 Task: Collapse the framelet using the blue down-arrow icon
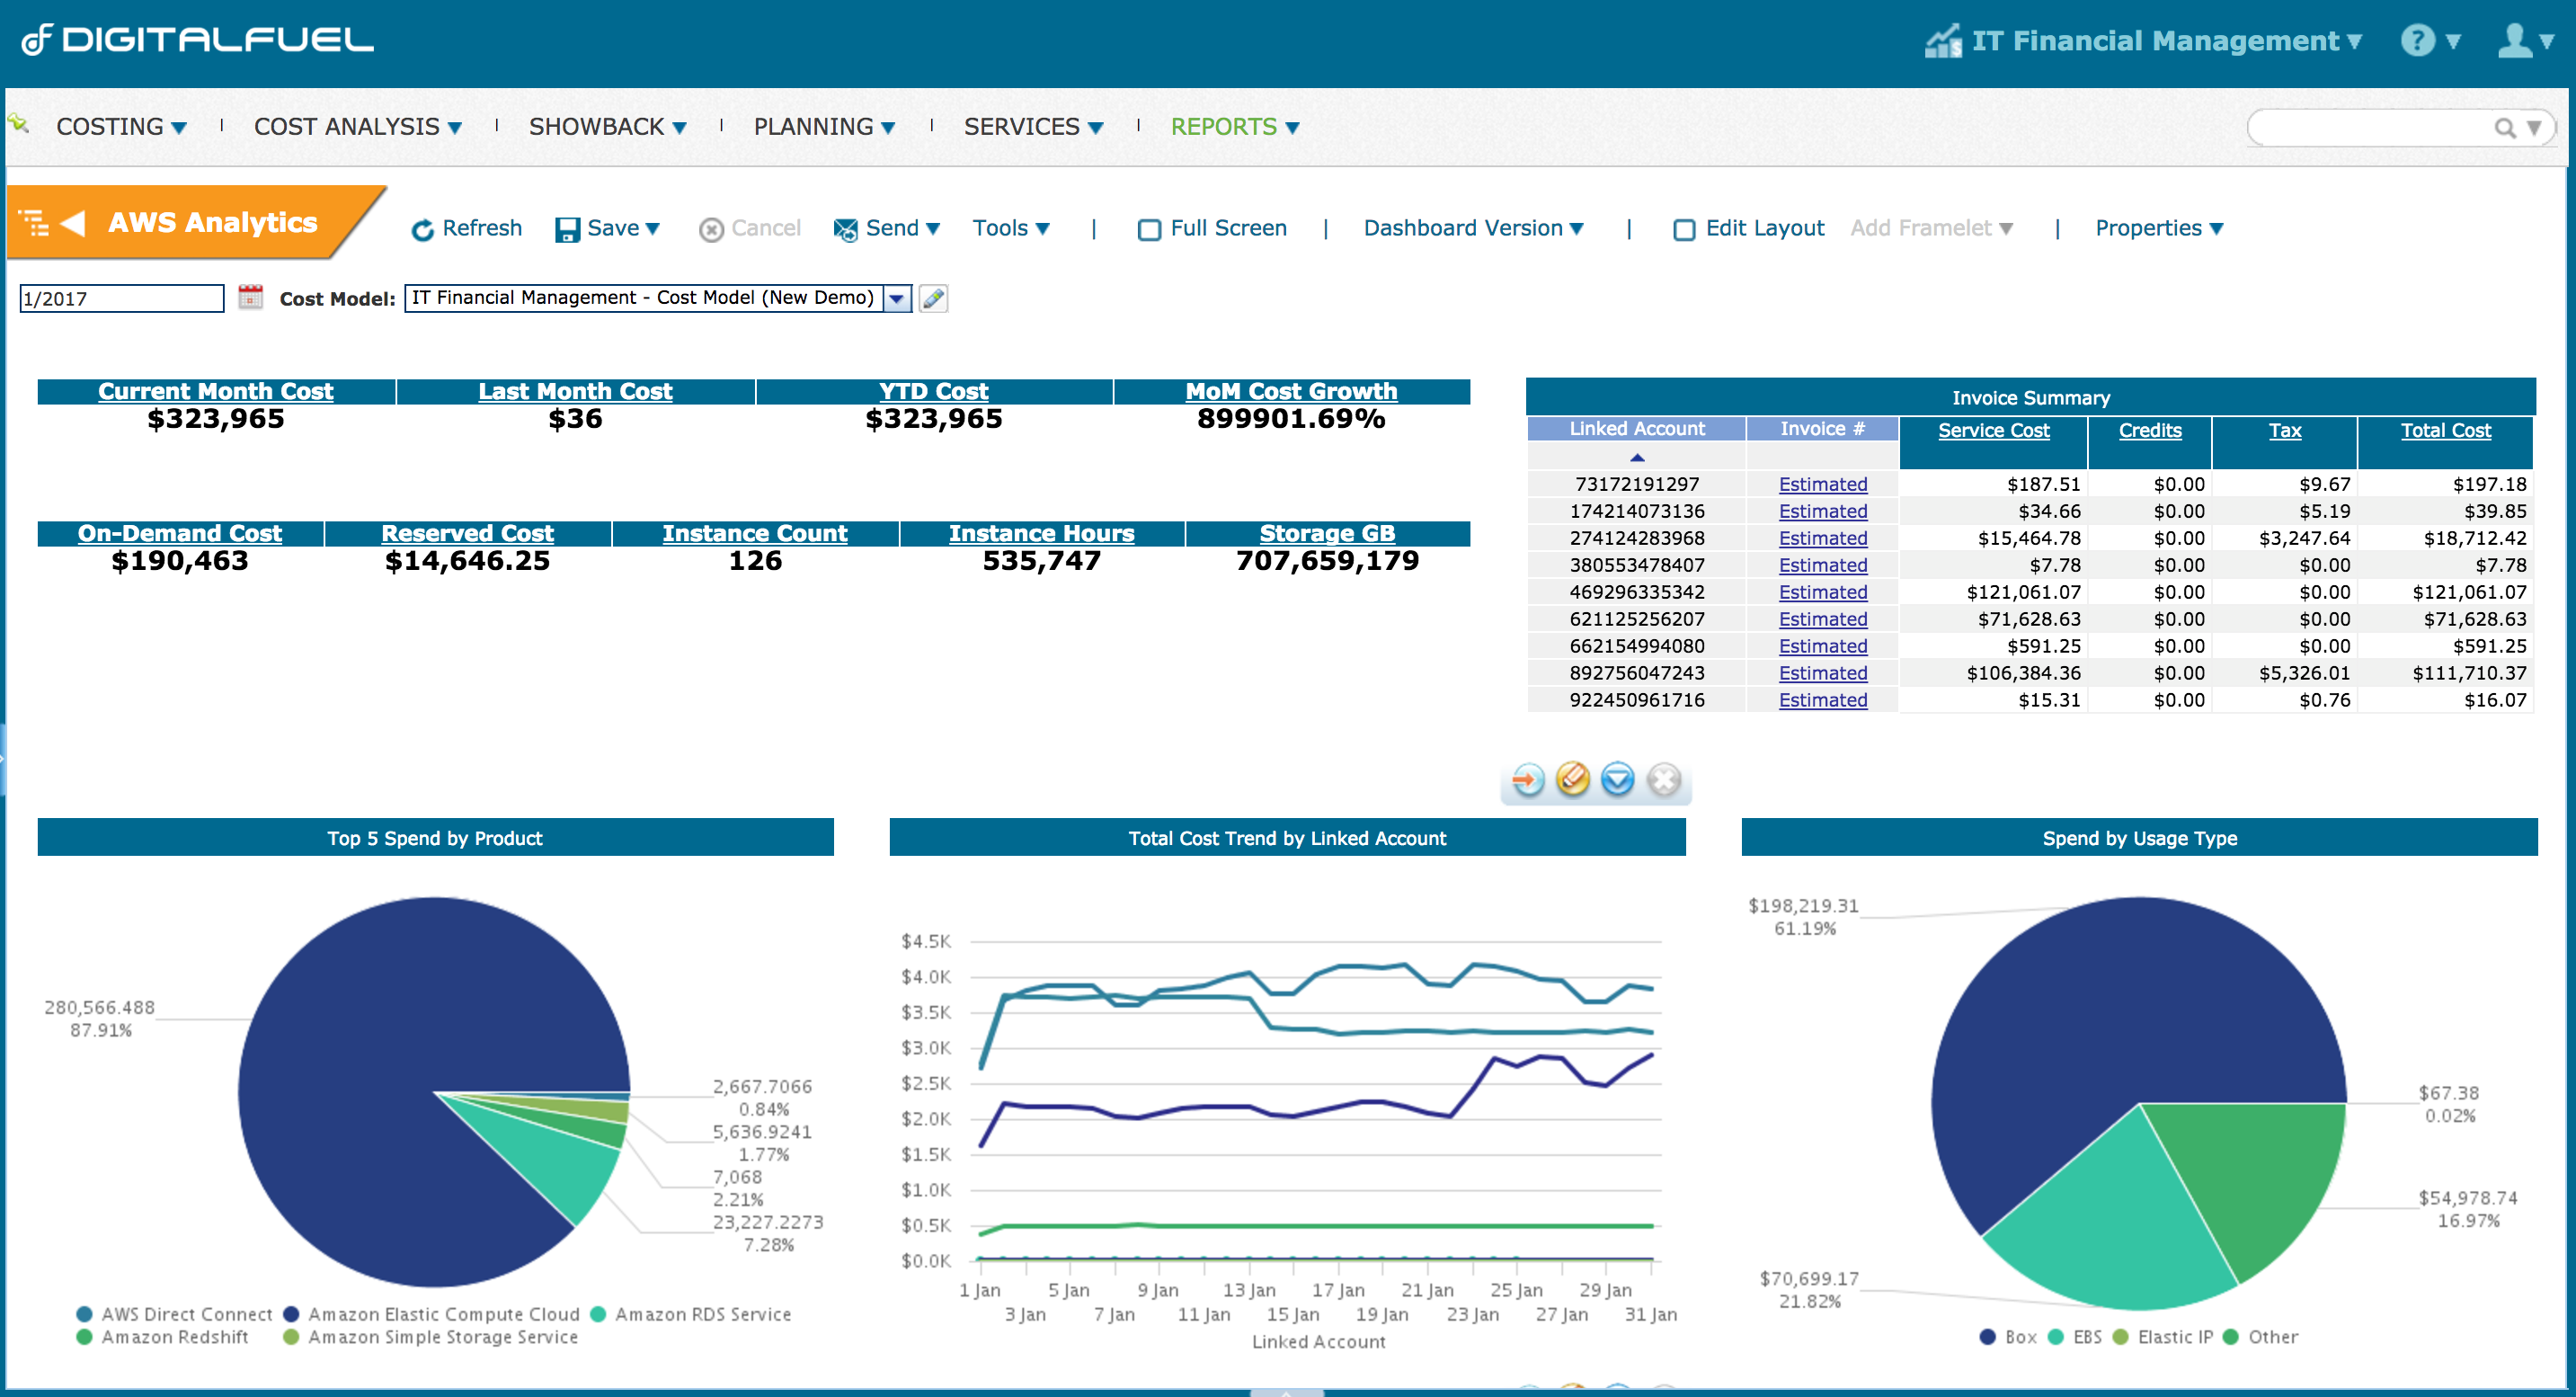tap(1618, 779)
